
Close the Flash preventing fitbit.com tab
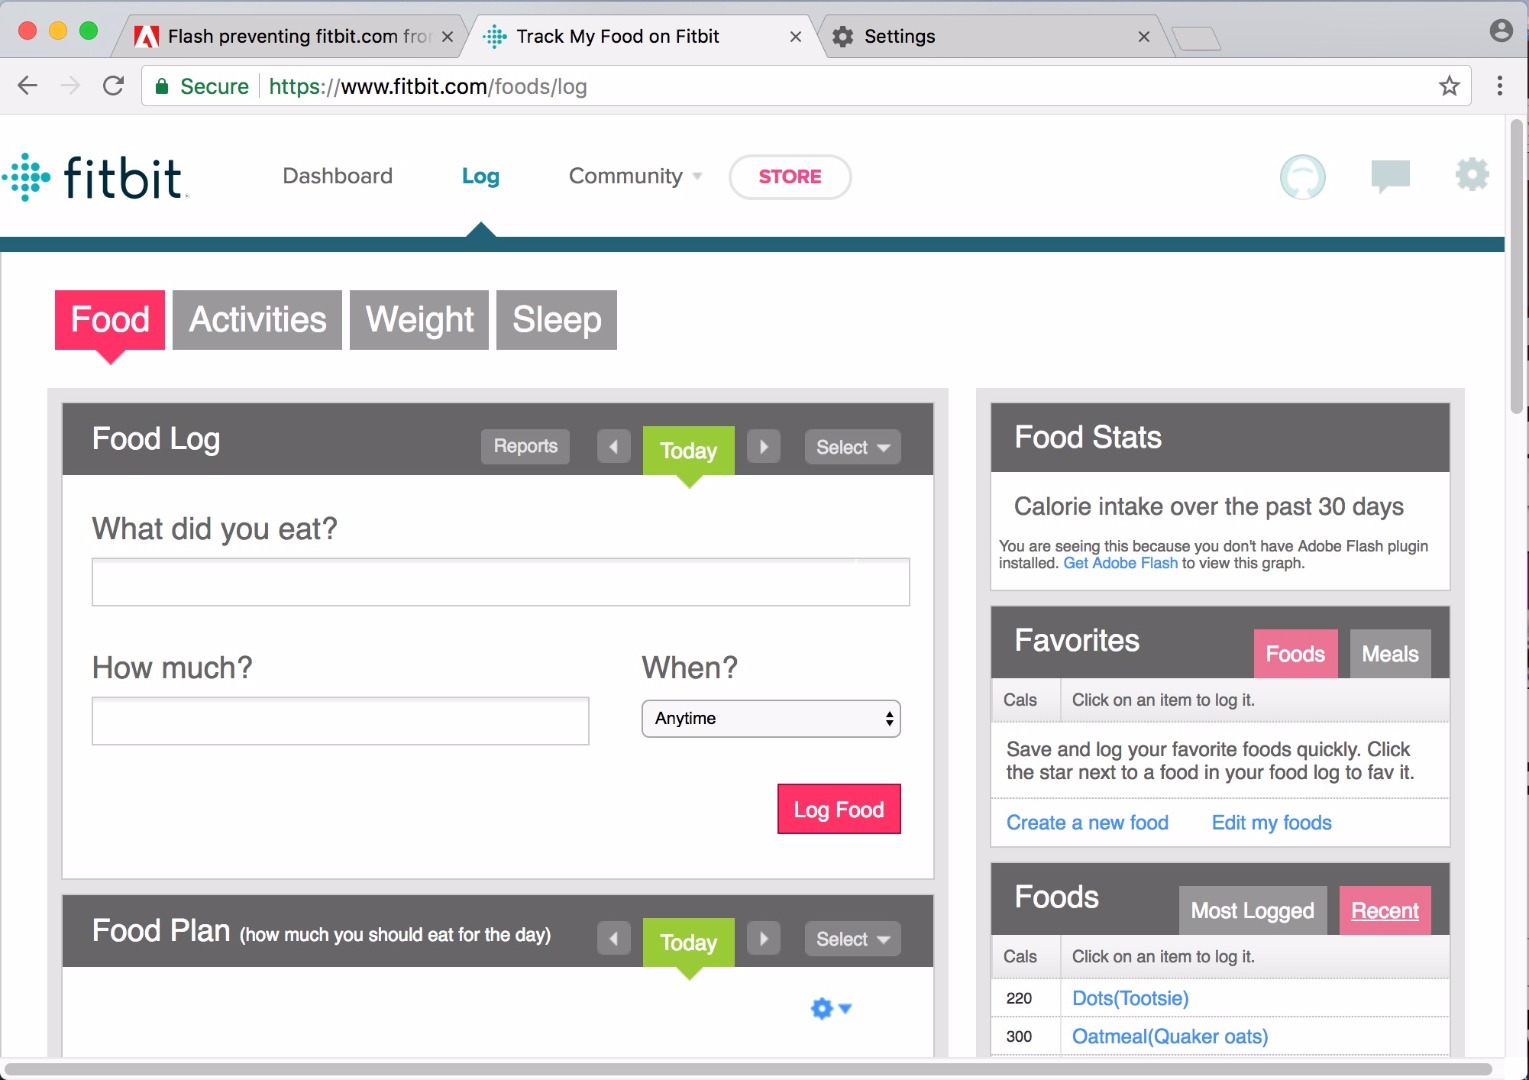[447, 37]
